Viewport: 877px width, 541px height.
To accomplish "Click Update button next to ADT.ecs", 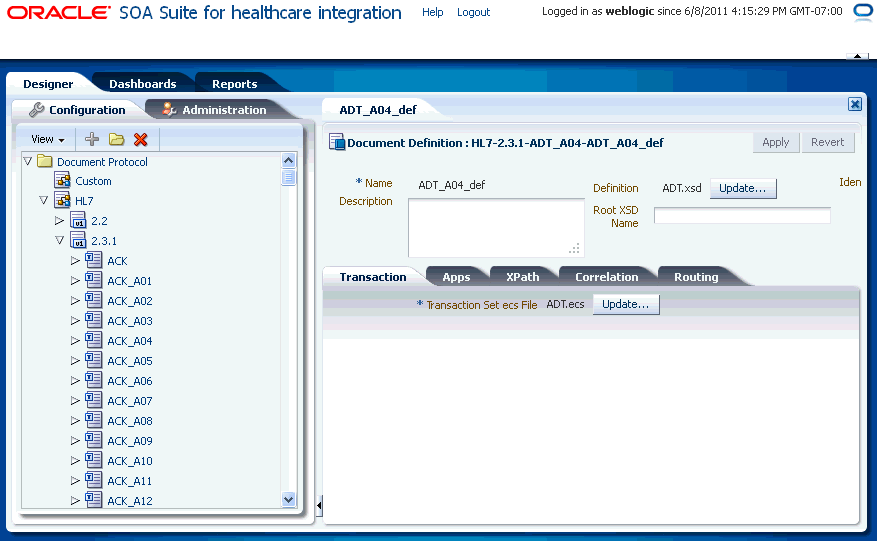I will (626, 304).
